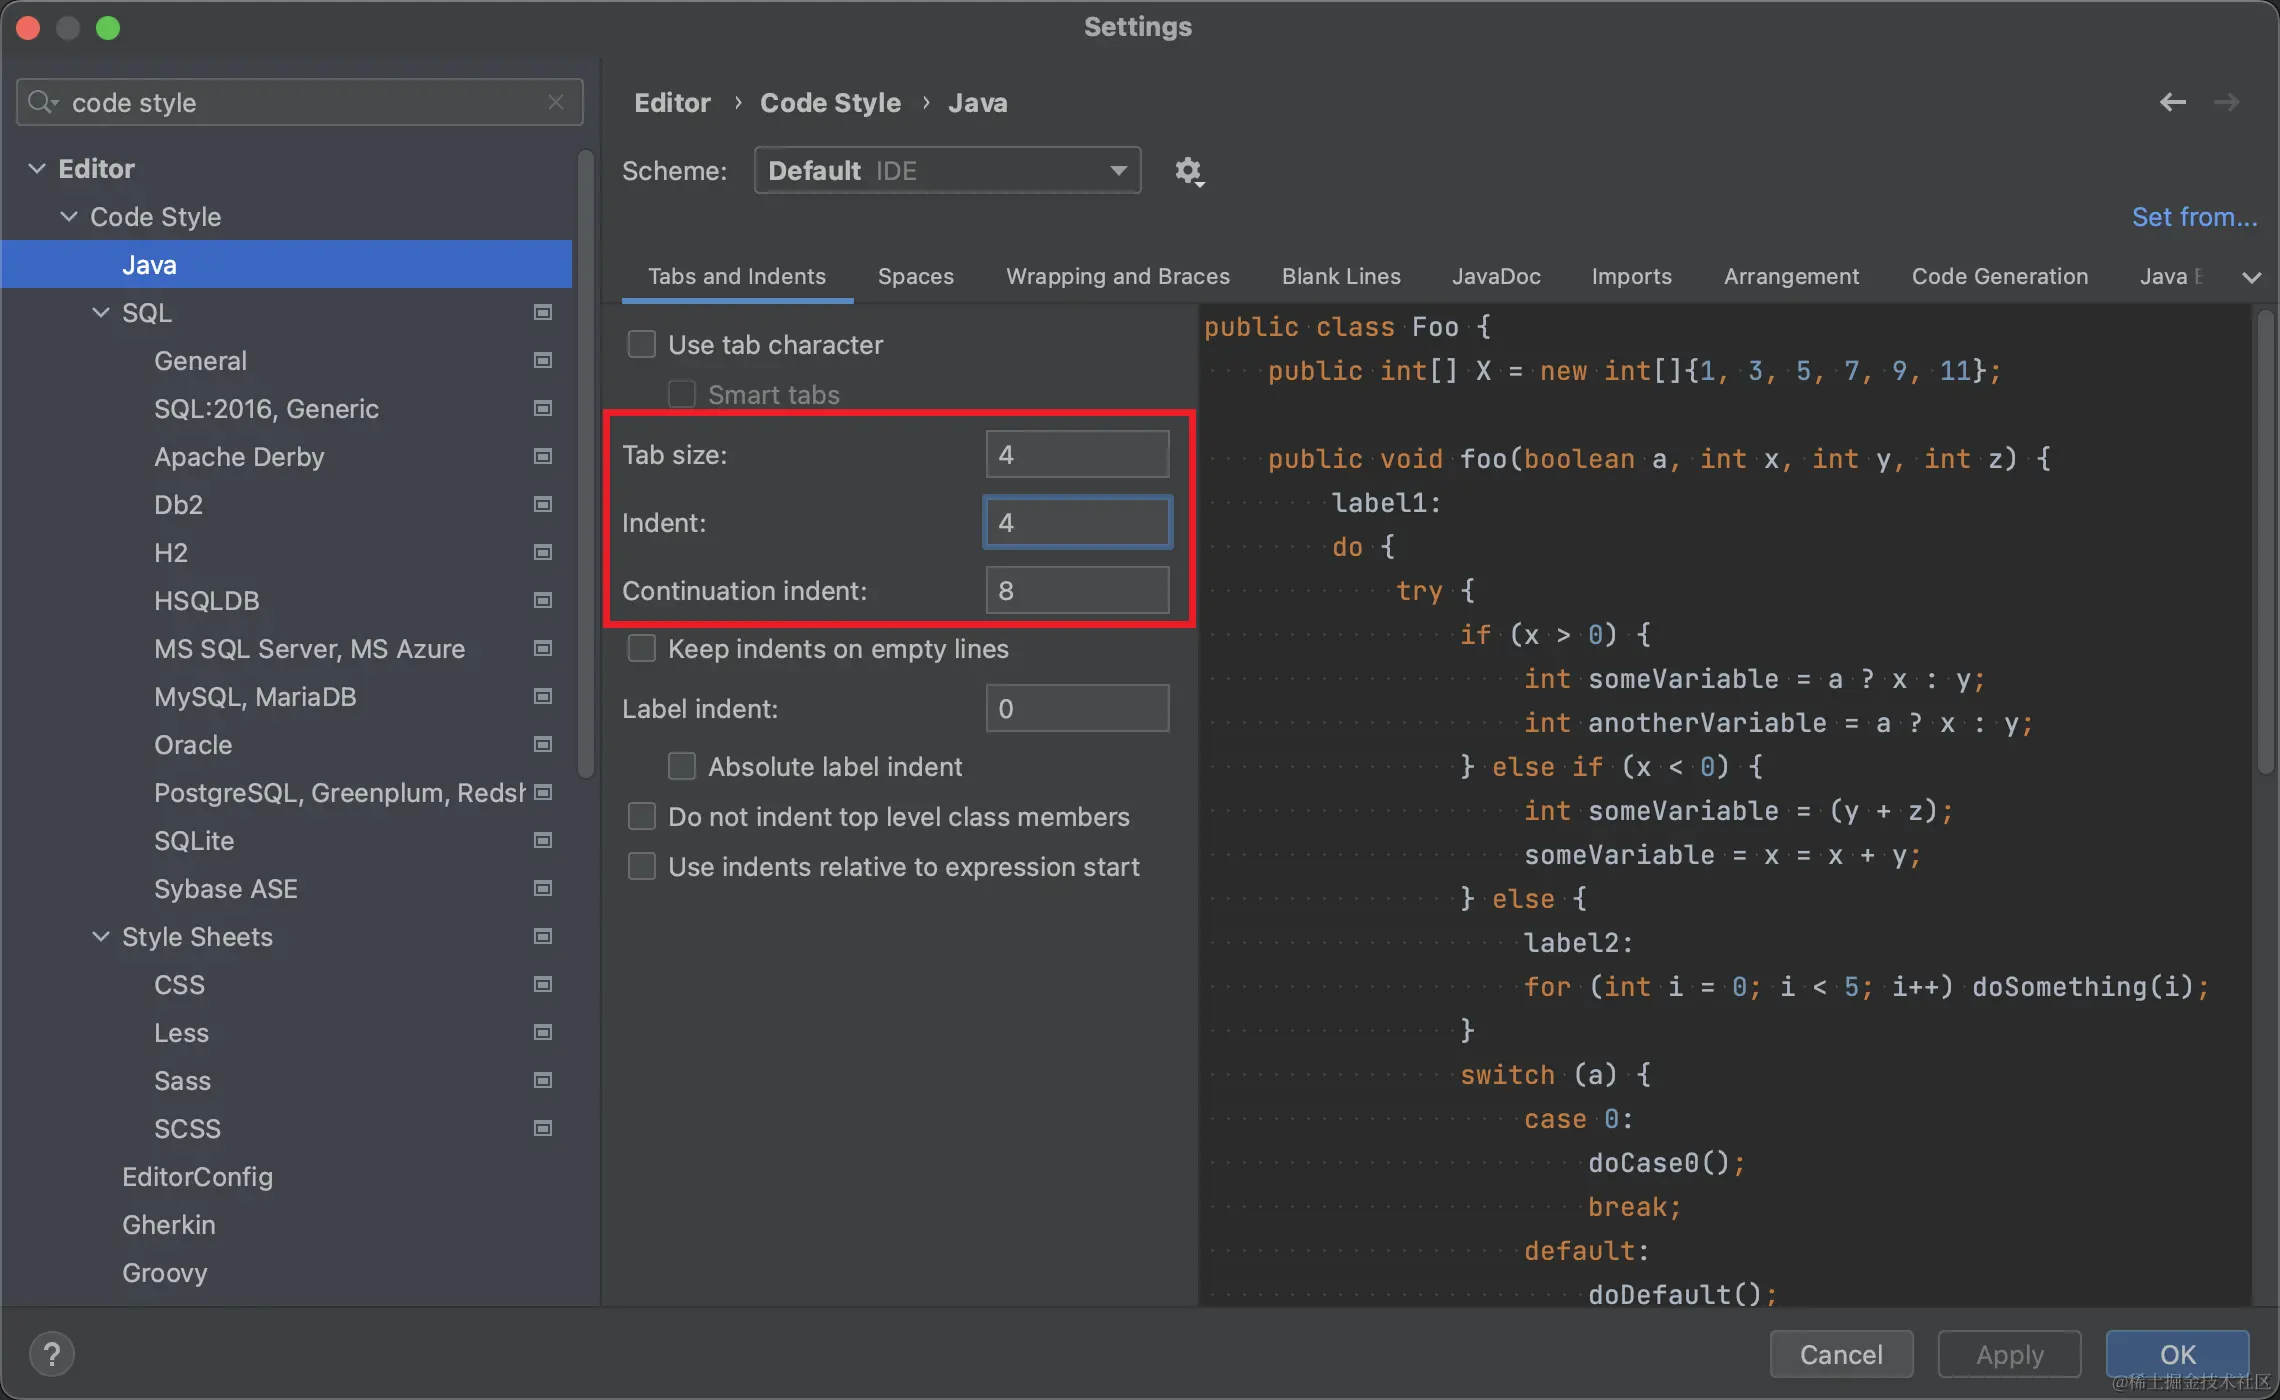Toggle Keep indents on empty lines
This screenshot has width=2280, height=1400.
(x=642, y=649)
